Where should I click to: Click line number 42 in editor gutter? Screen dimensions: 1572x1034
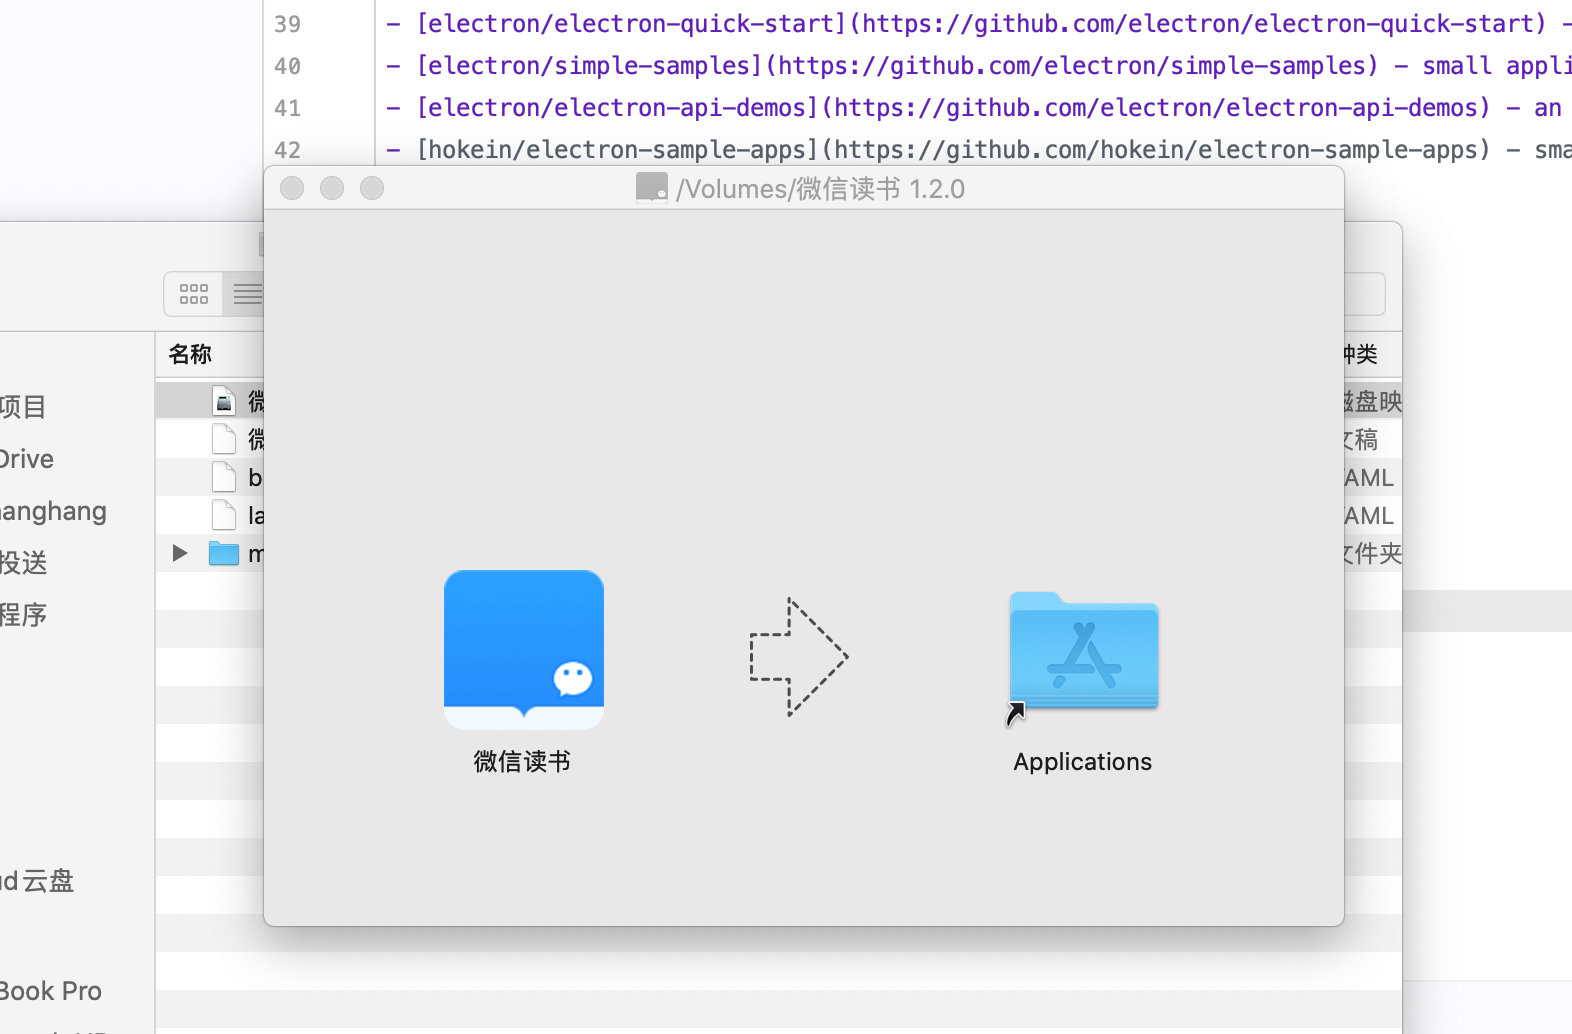287,149
